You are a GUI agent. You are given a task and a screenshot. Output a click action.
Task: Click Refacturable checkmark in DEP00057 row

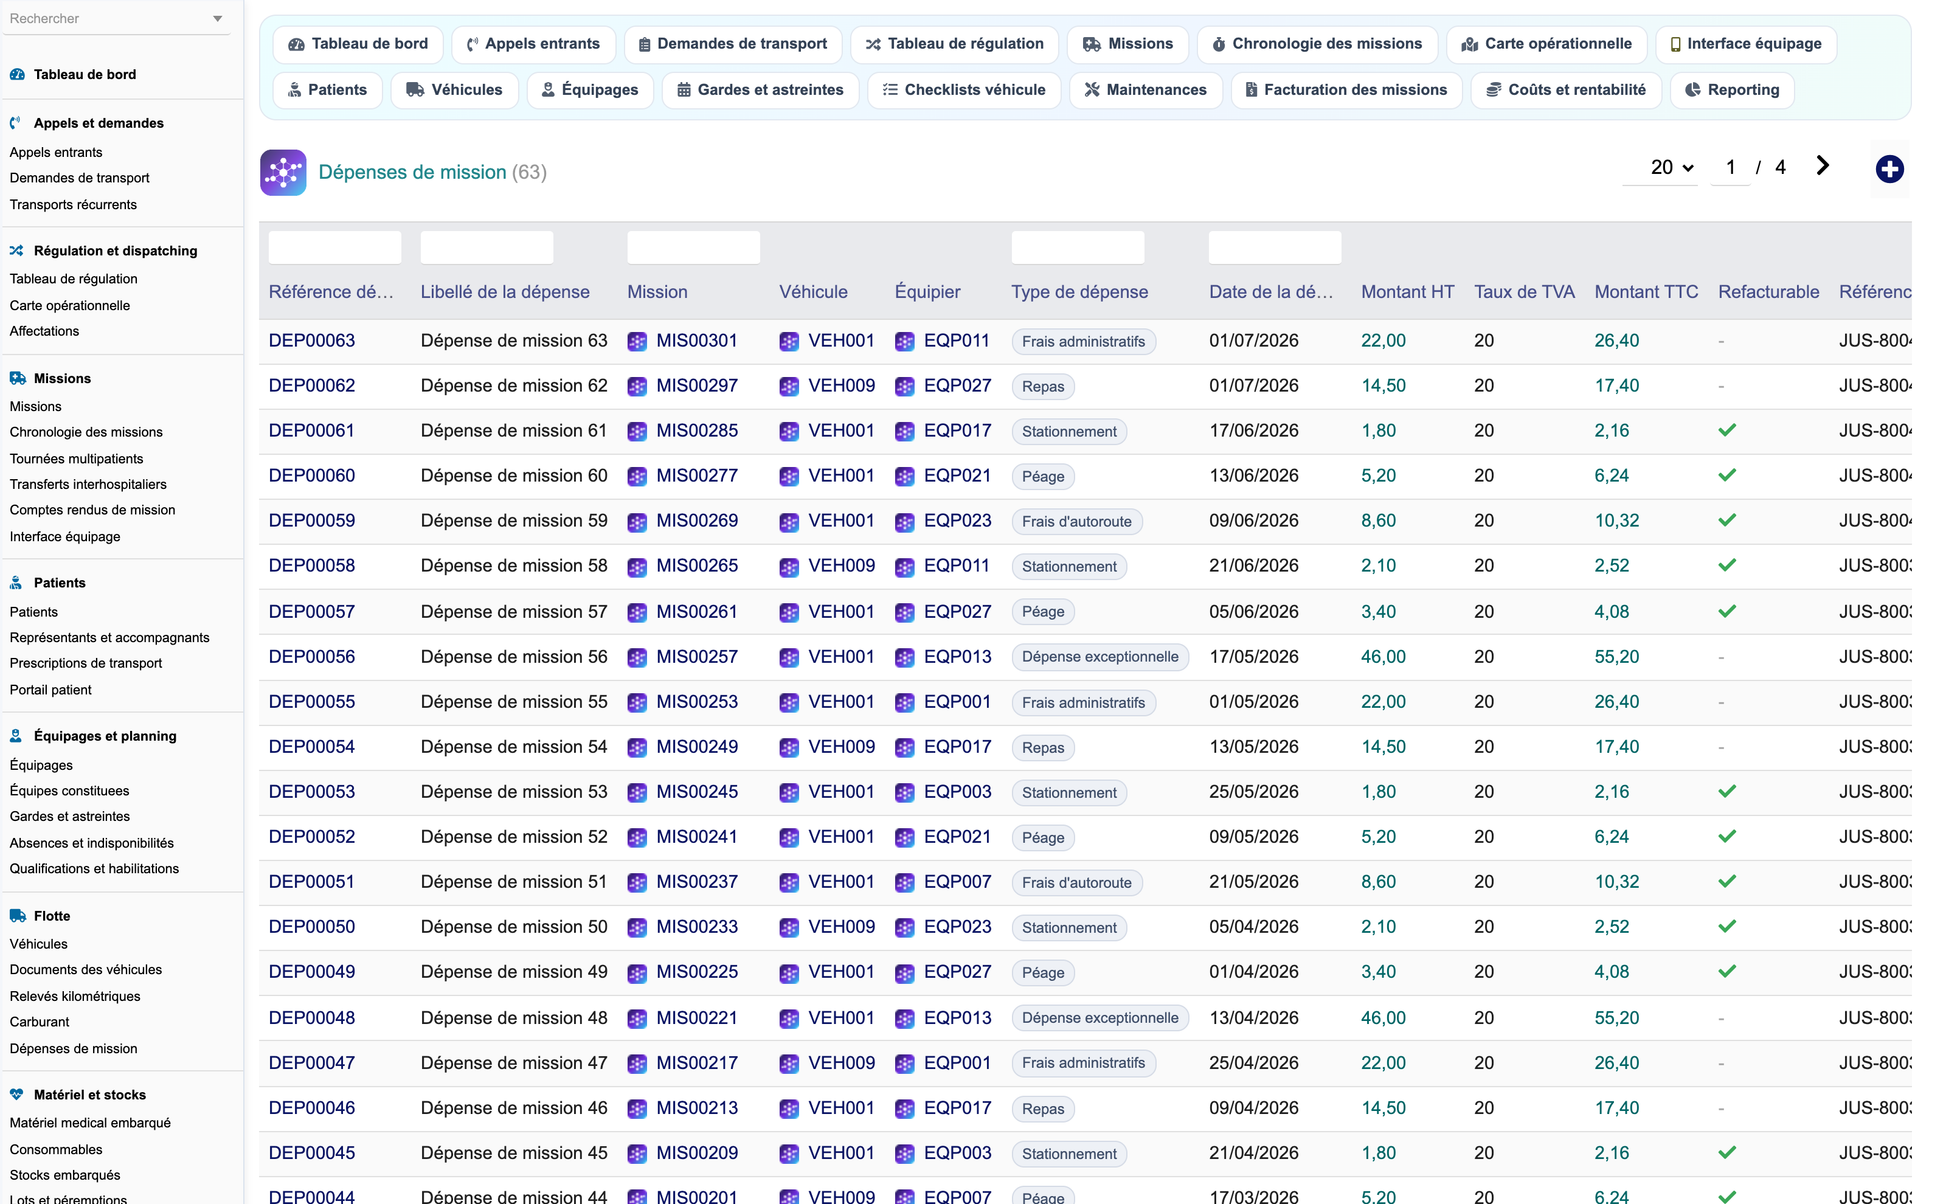(1727, 612)
